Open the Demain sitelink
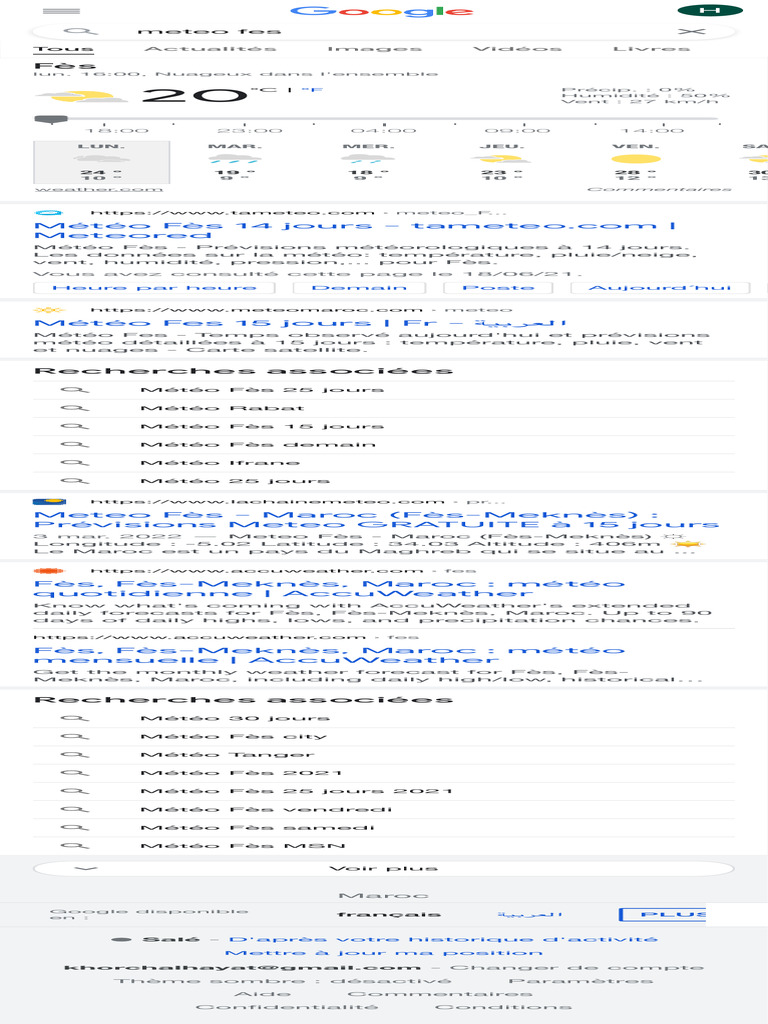The height and width of the screenshot is (1024, 768). [x=359, y=287]
